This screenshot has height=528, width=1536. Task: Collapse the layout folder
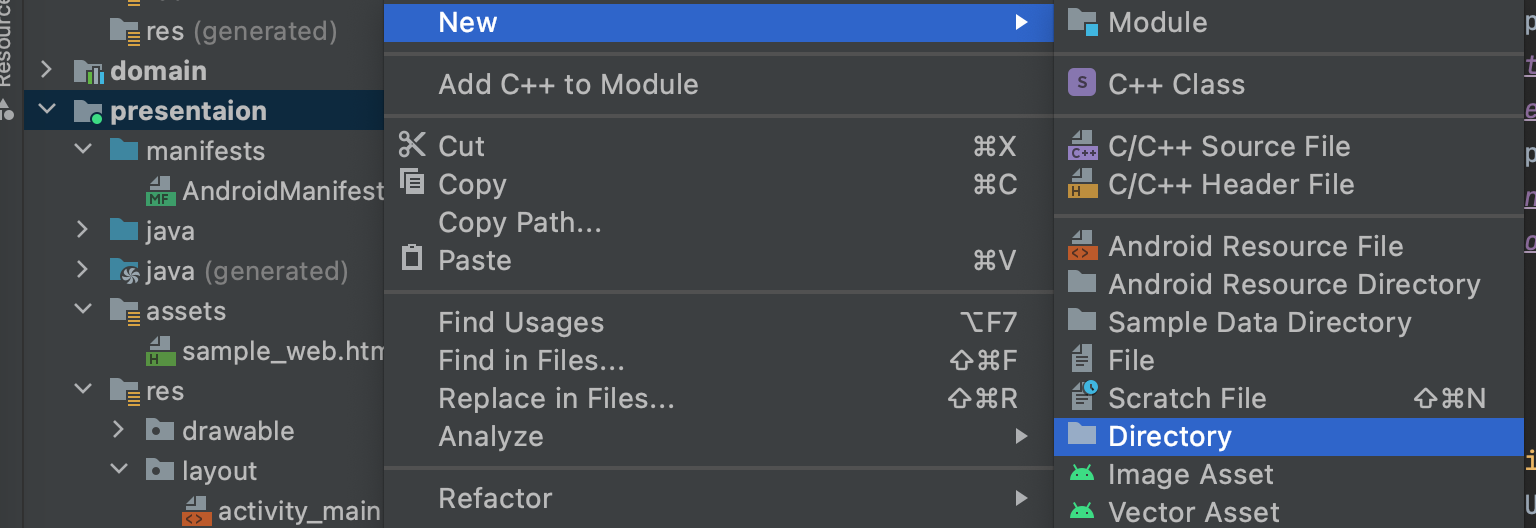(118, 470)
